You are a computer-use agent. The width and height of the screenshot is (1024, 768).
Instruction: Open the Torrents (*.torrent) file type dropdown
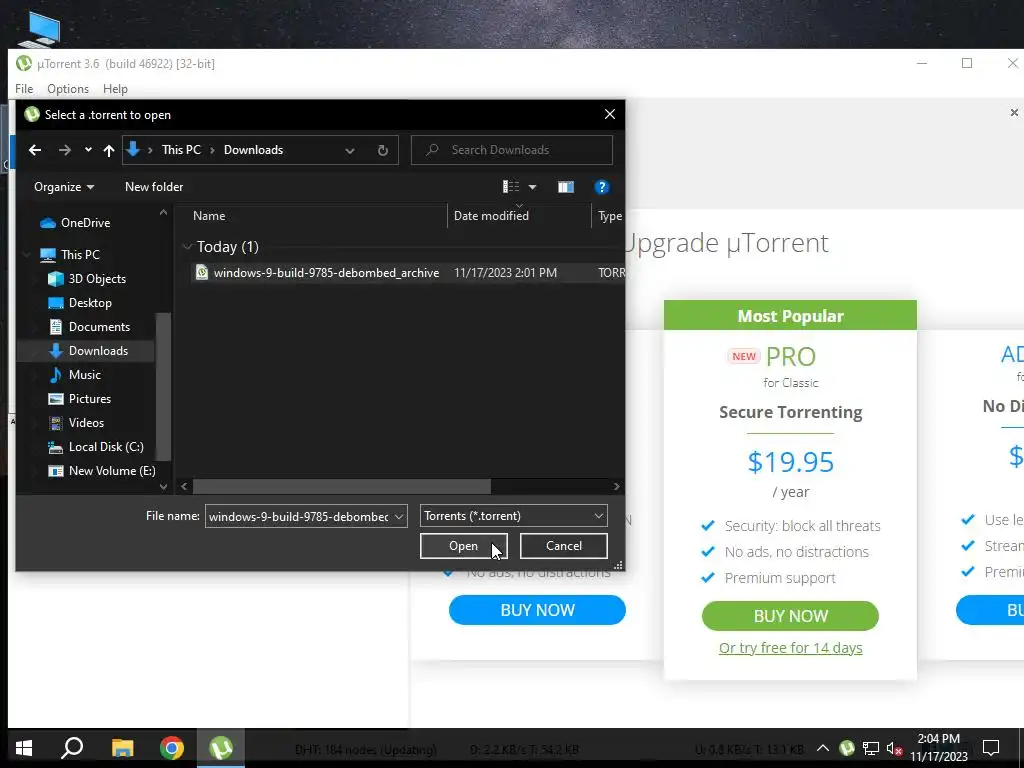[x=513, y=516]
